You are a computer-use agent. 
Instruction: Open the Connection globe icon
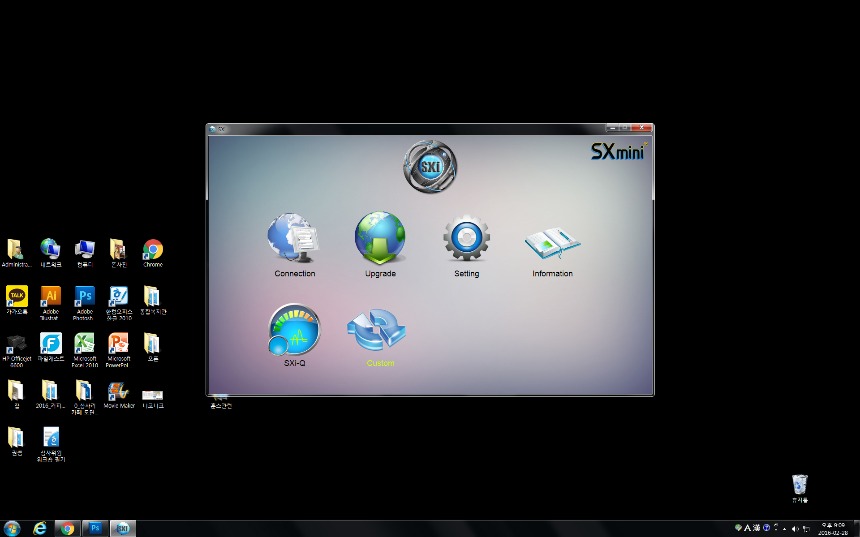(x=293, y=238)
